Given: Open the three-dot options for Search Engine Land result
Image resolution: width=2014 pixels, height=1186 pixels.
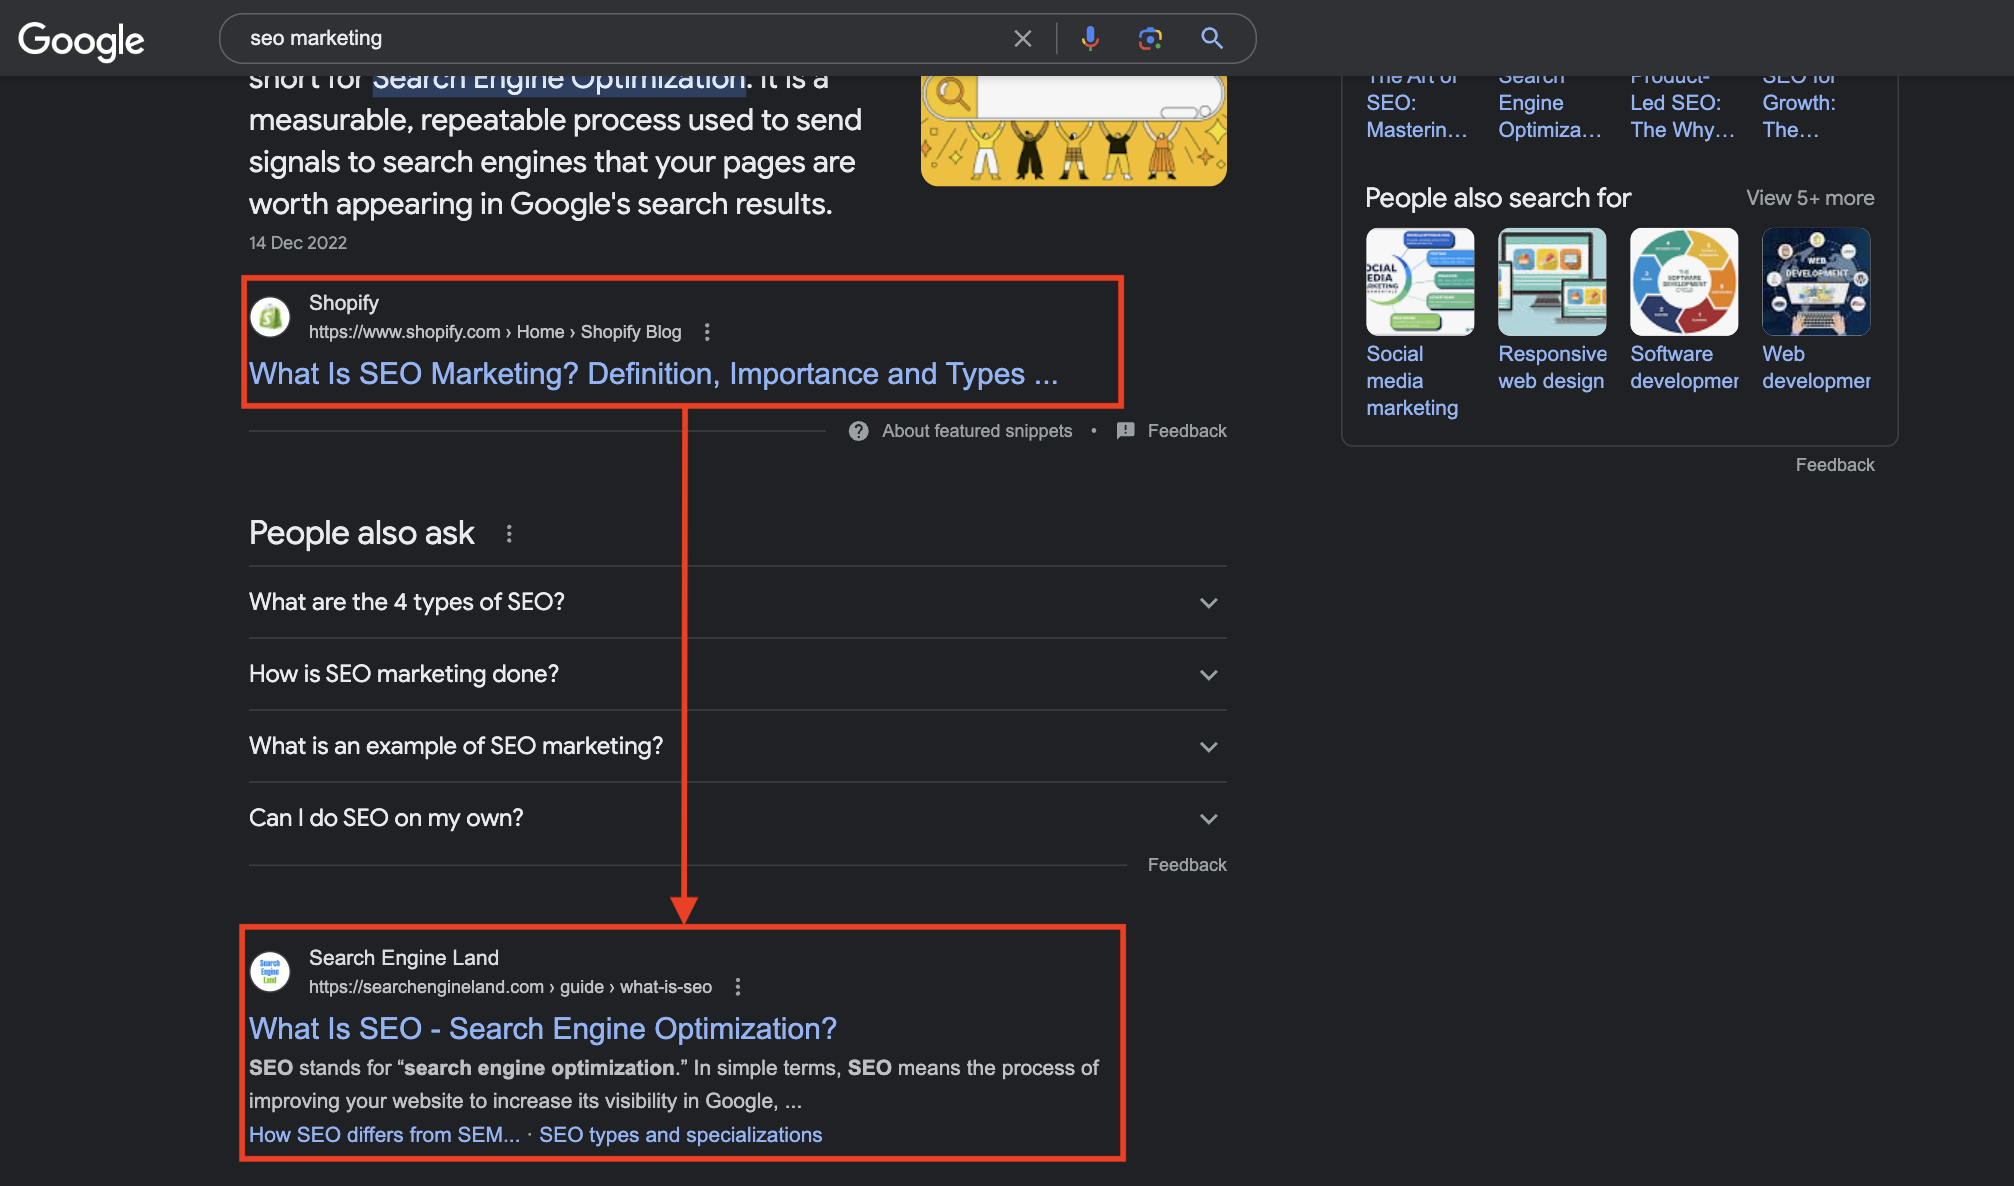Looking at the screenshot, I should 737,987.
